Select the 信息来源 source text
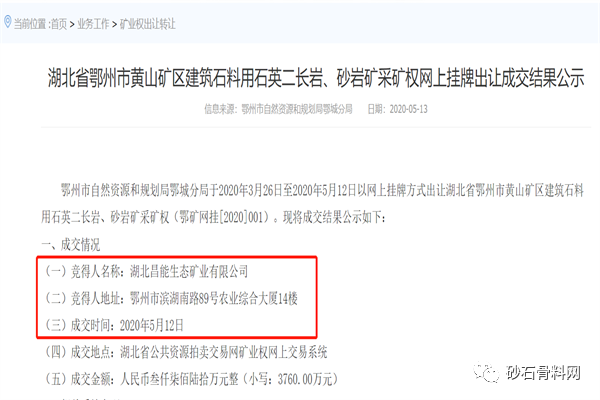 (278, 109)
